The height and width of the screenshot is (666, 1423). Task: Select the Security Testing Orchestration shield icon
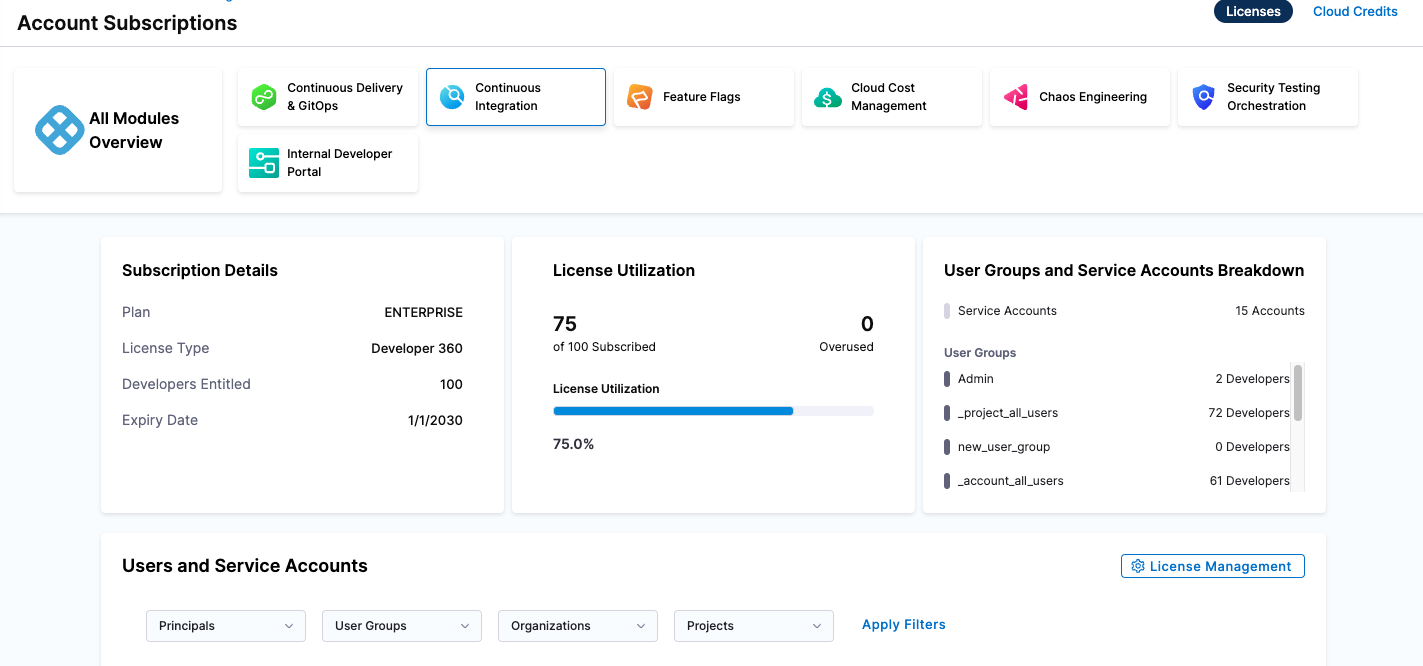[1204, 97]
